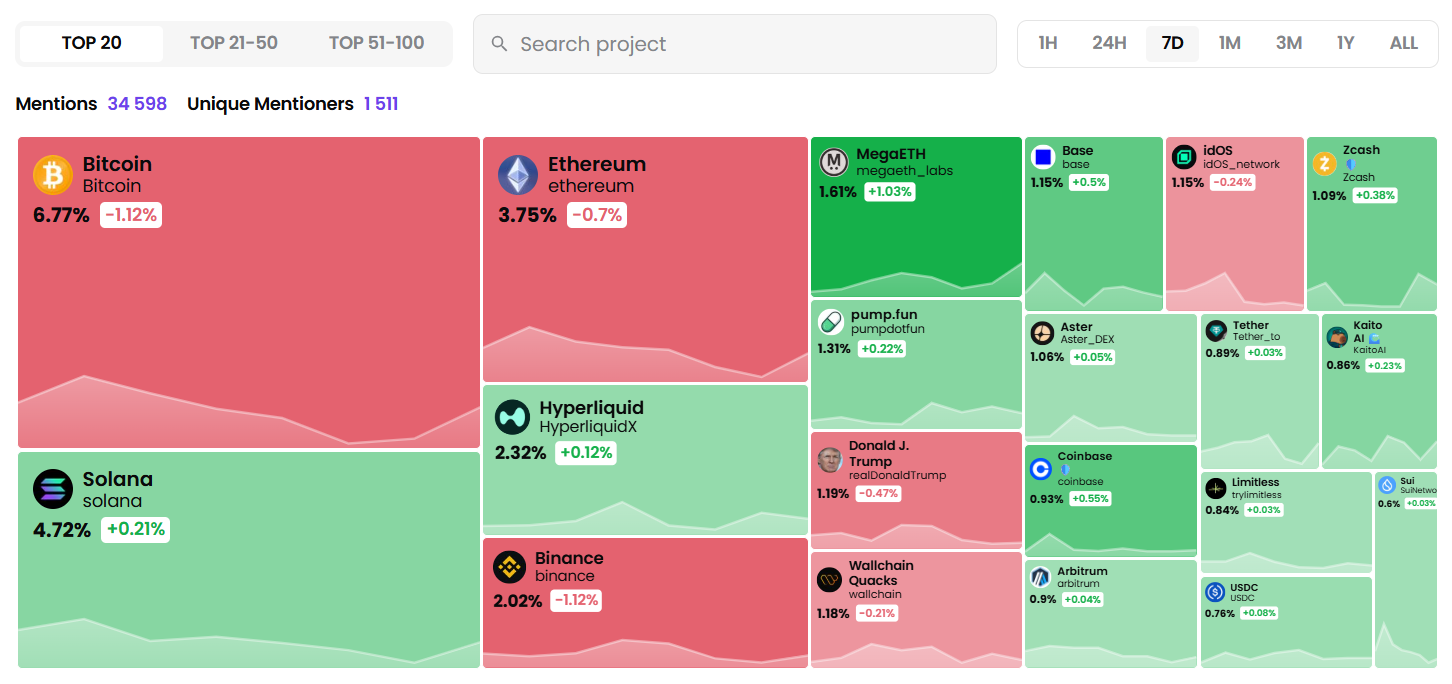Click the Aster_DEX handle text
This screenshot has width=1452, height=684.
pos(1088,340)
